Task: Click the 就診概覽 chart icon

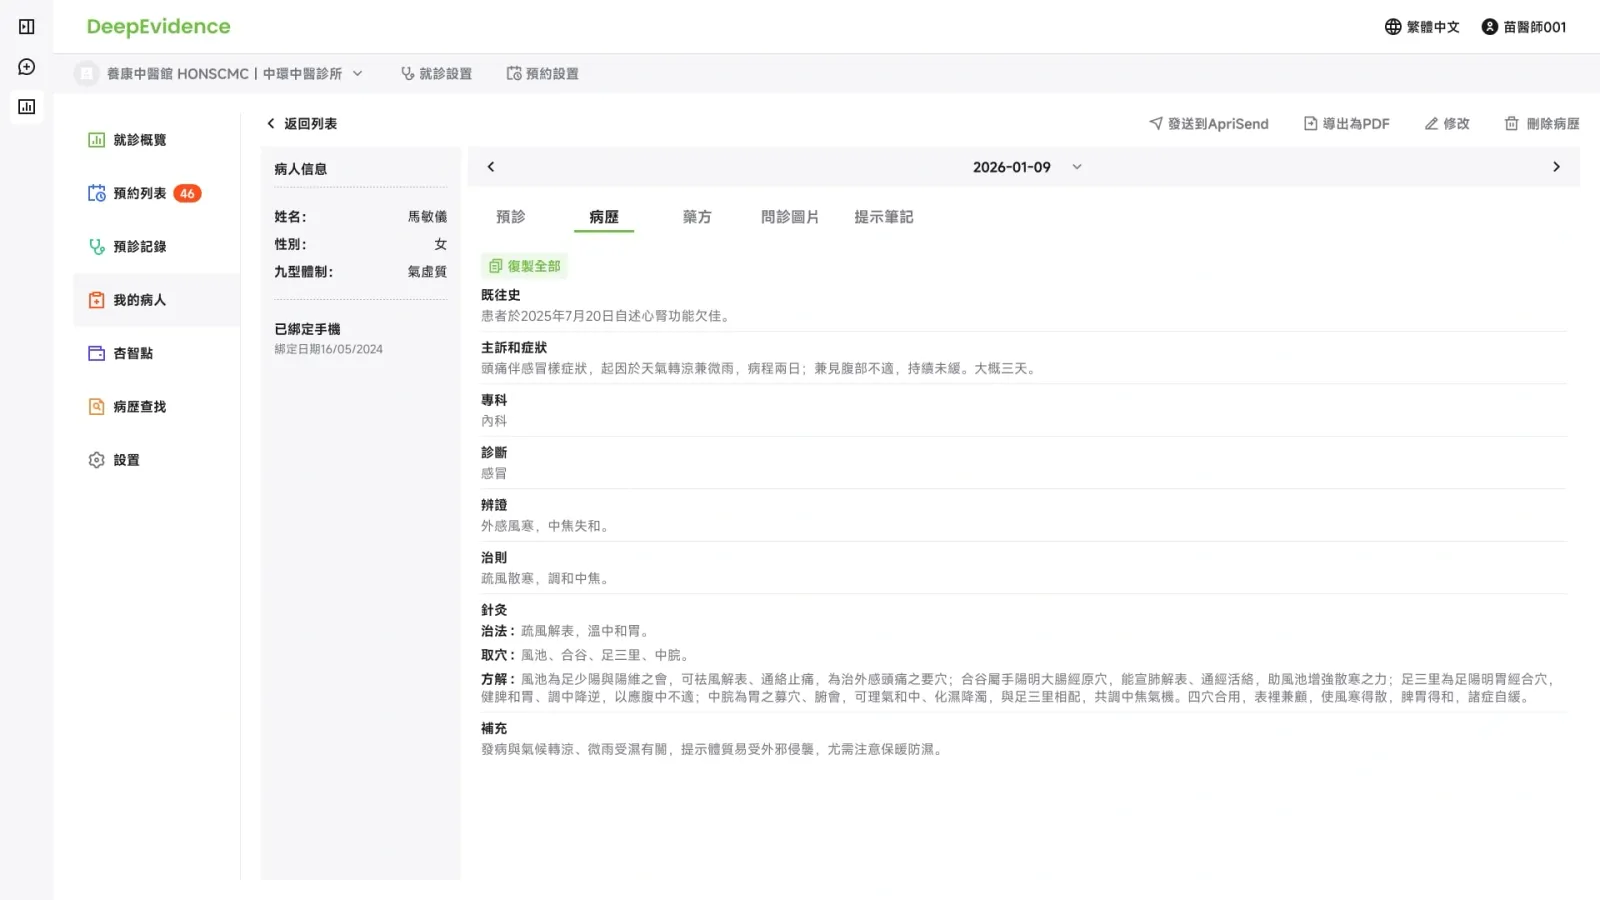Action: [97, 140]
